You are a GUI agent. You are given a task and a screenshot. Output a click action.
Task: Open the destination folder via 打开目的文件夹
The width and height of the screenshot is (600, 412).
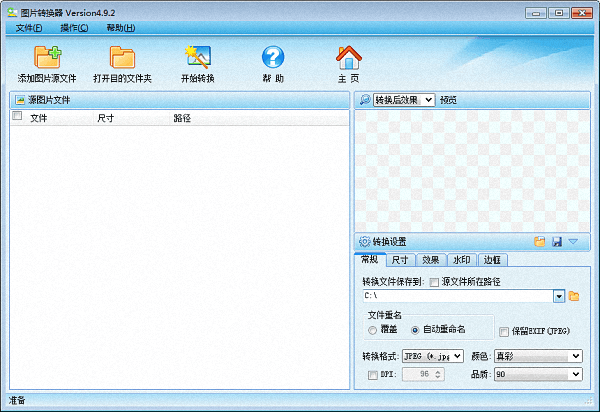pyautogui.click(x=122, y=58)
